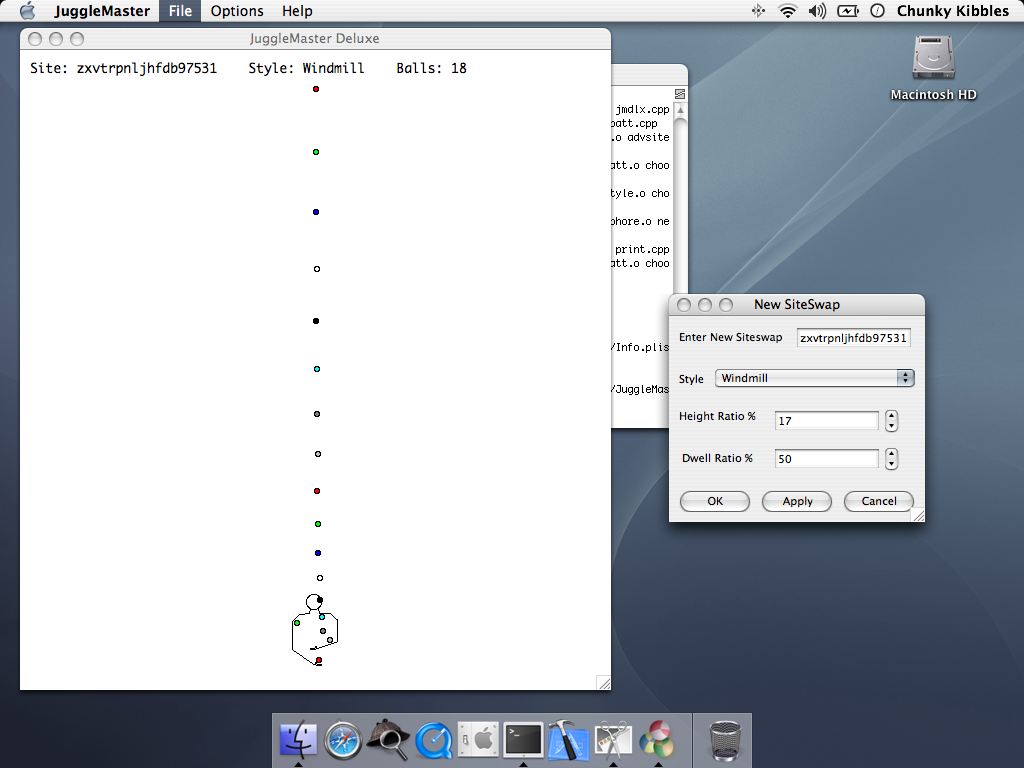Click the New SiteSwap dialog resize grip

pyautogui.click(x=918, y=515)
